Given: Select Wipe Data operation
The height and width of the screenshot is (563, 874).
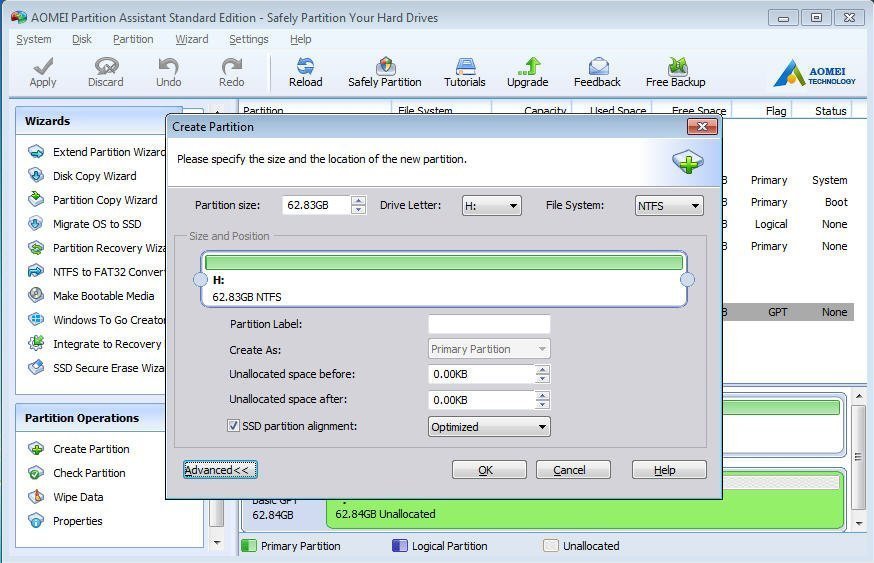Looking at the screenshot, I should pos(66,497).
